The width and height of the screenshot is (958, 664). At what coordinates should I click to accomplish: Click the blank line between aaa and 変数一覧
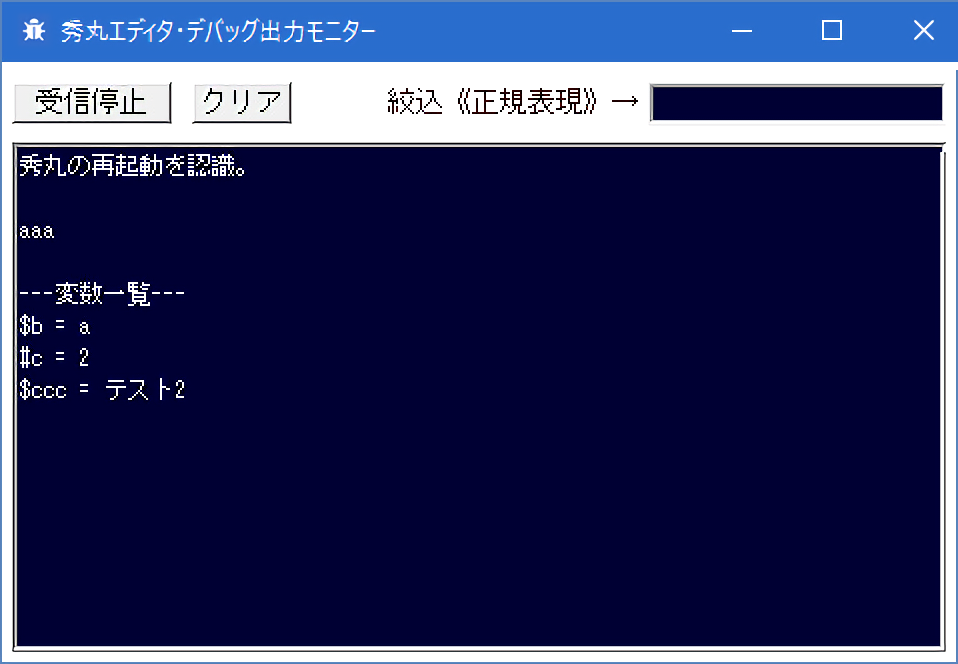tap(200, 263)
